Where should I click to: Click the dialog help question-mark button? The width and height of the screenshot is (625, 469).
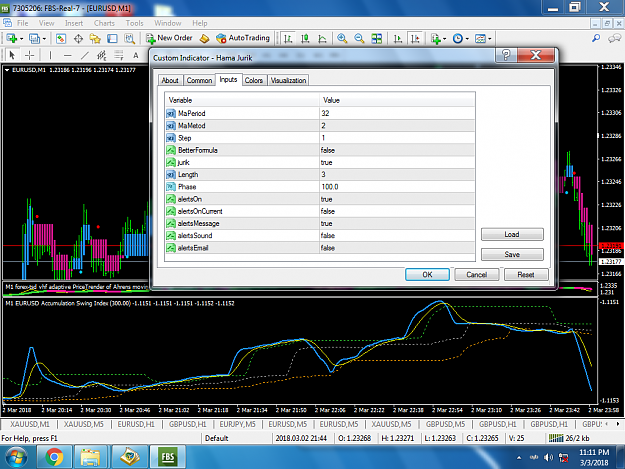pyautogui.click(x=506, y=55)
